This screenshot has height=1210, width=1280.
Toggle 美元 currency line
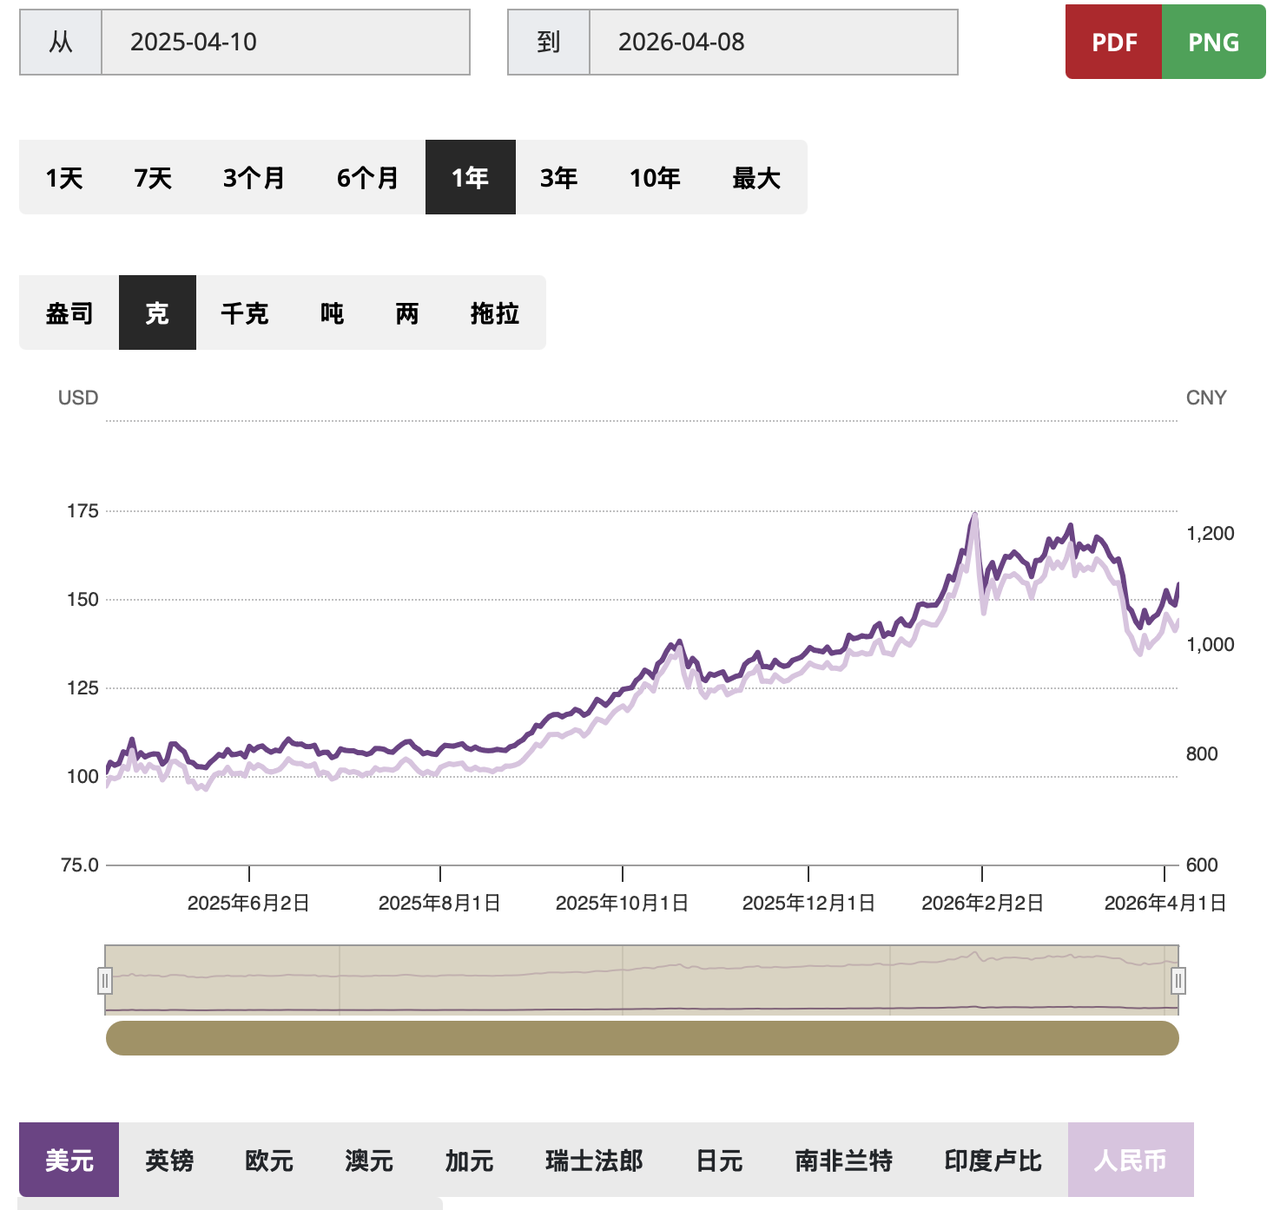point(69,1160)
